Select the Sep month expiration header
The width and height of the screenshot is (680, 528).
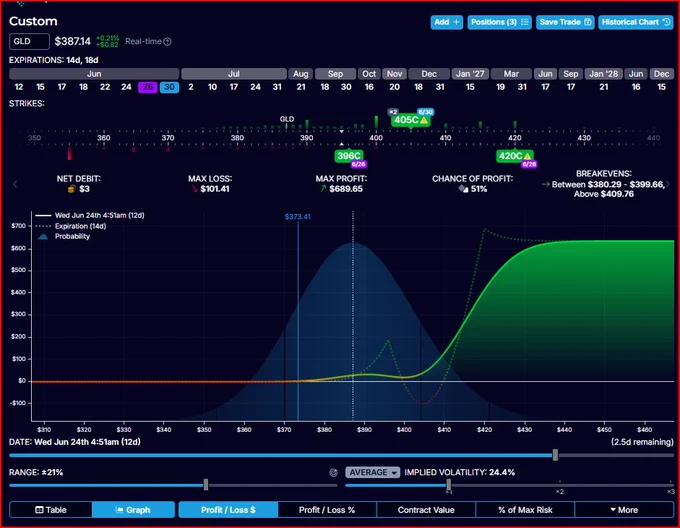tap(335, 74)
